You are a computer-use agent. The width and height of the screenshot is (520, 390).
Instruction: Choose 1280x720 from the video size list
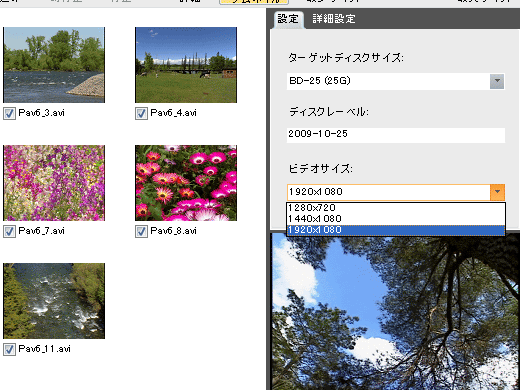pyautogui.click(x=396, y=208)
